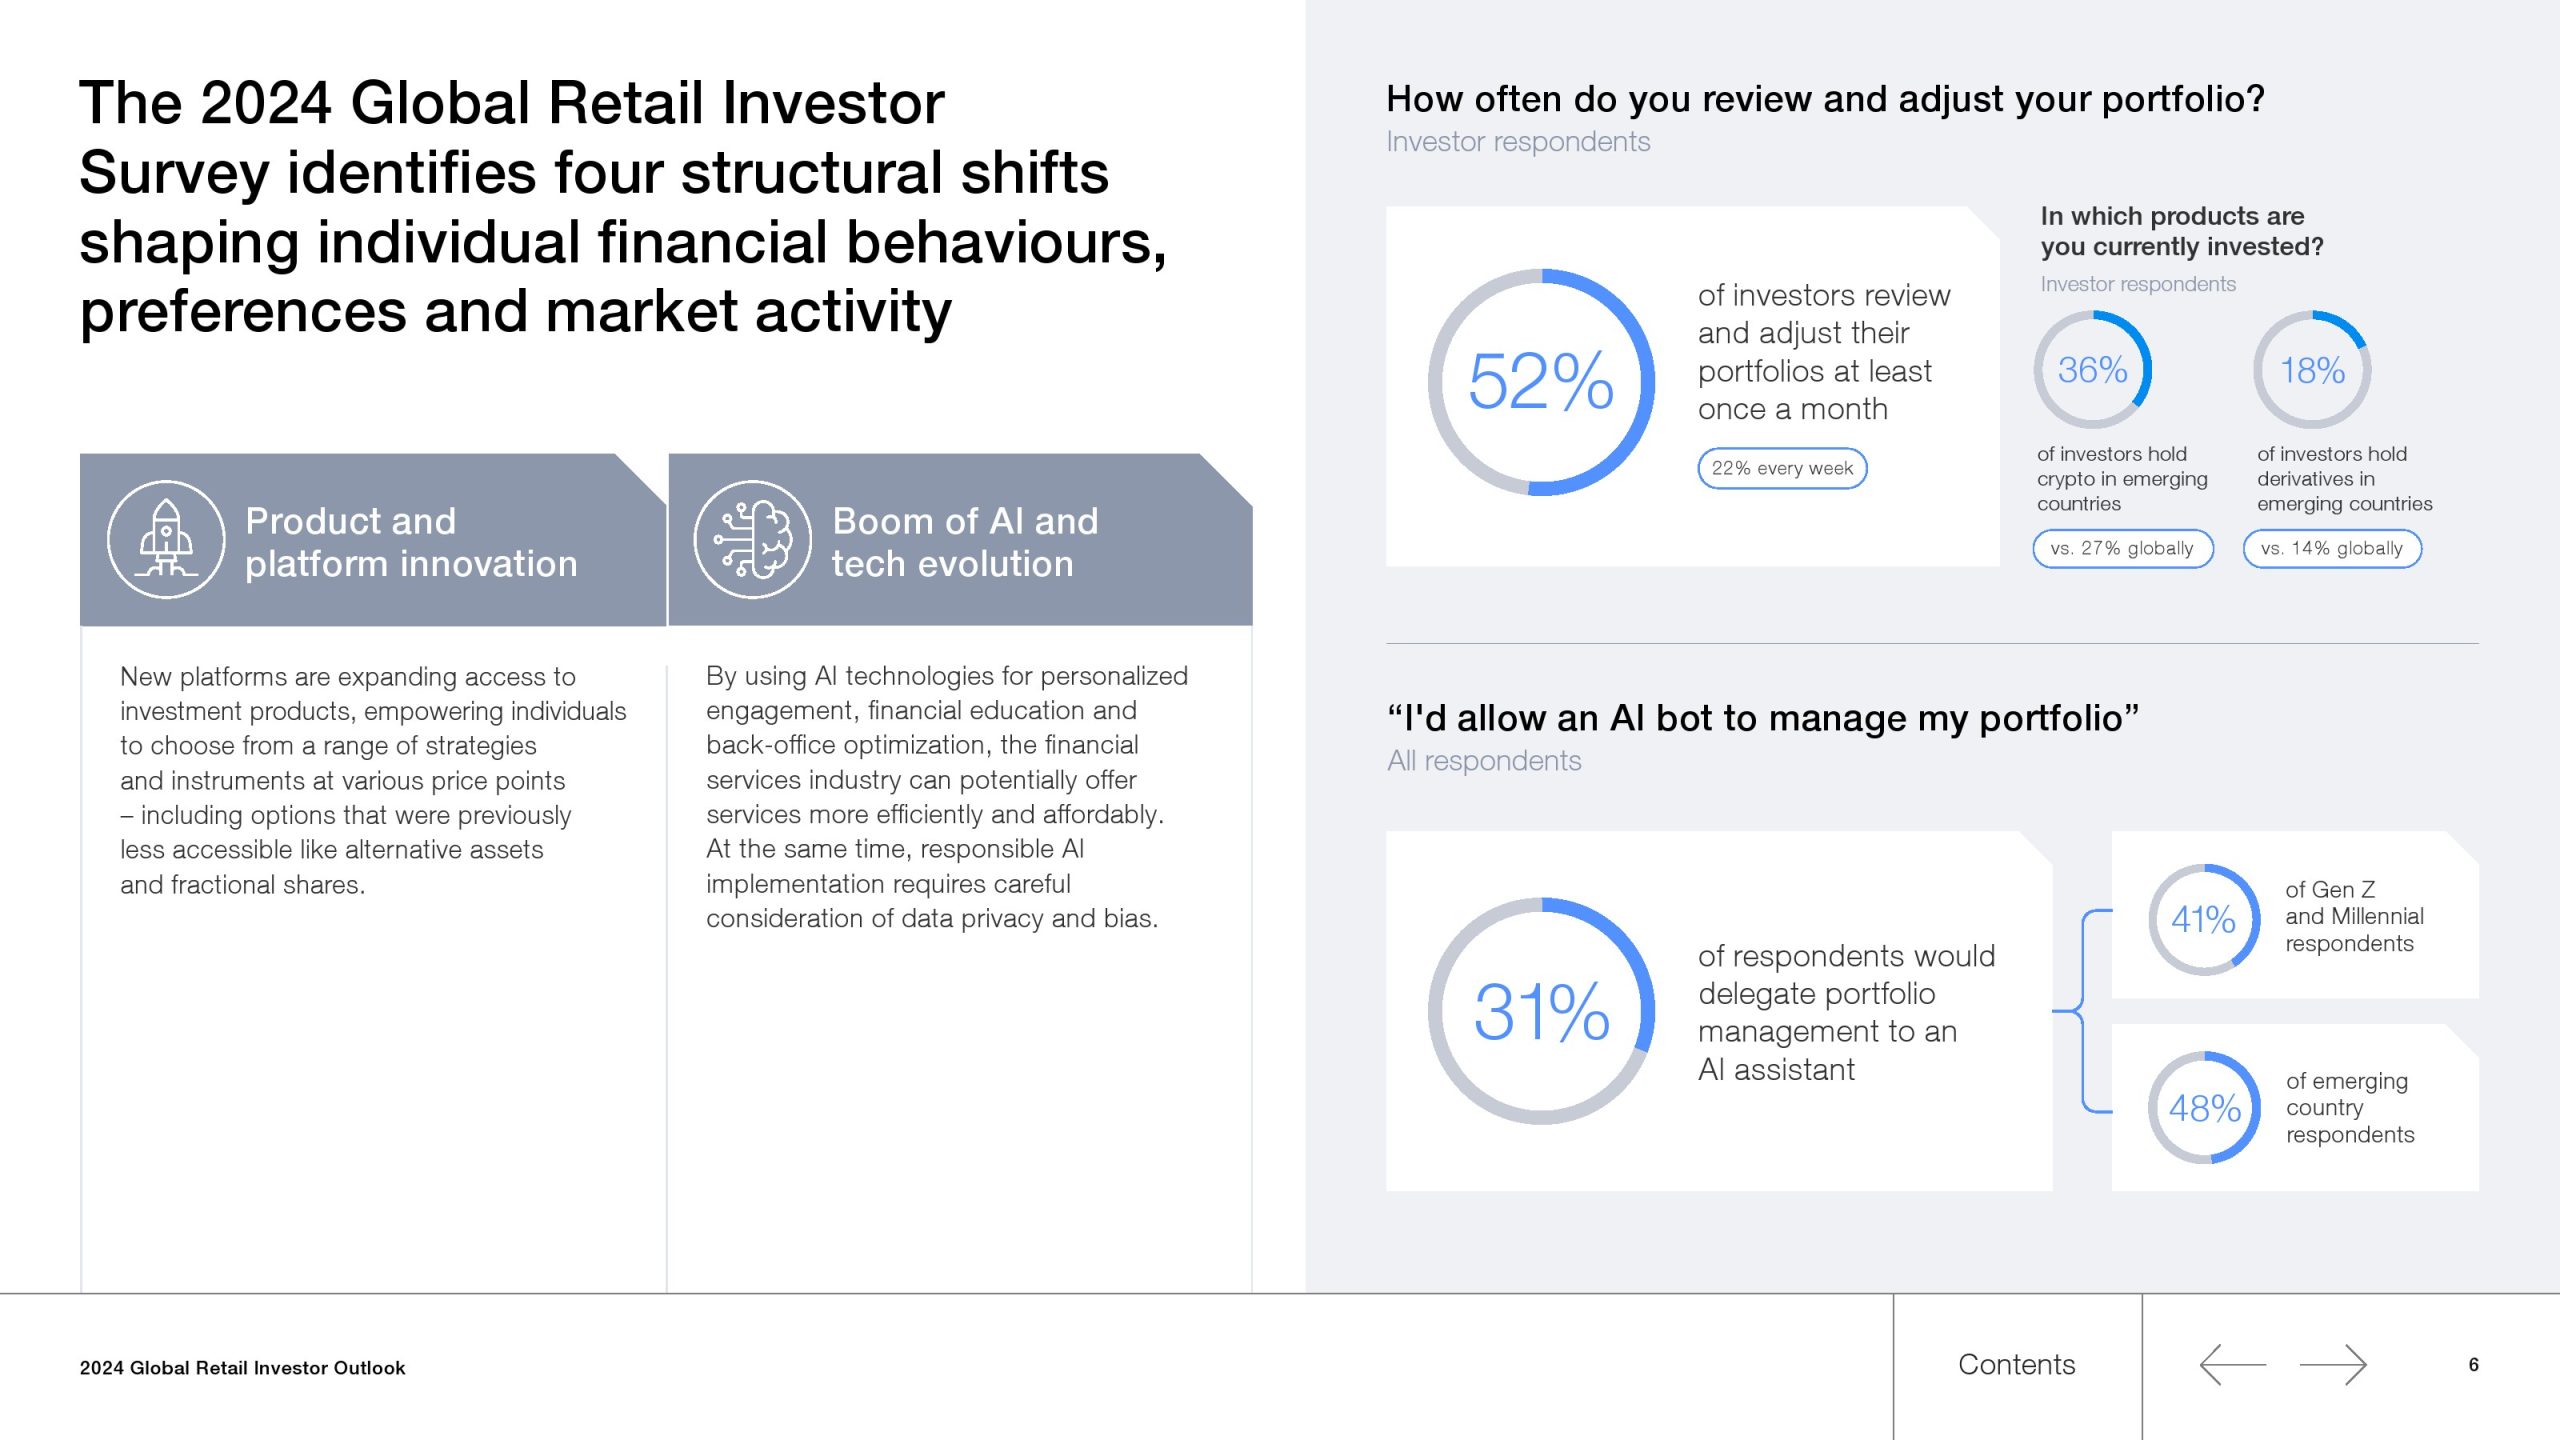2560x1440 pixels.
Task: Click the portfolio review question heading
Action: [x=1825, y=99]
